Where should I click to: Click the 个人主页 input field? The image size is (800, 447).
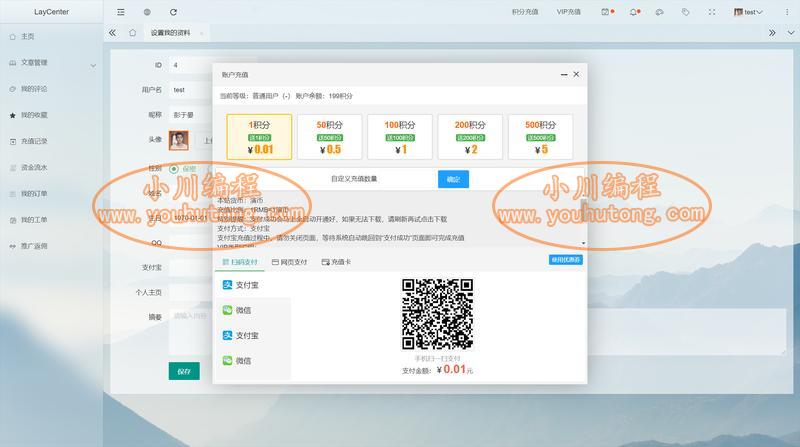[x=190, y=292]
